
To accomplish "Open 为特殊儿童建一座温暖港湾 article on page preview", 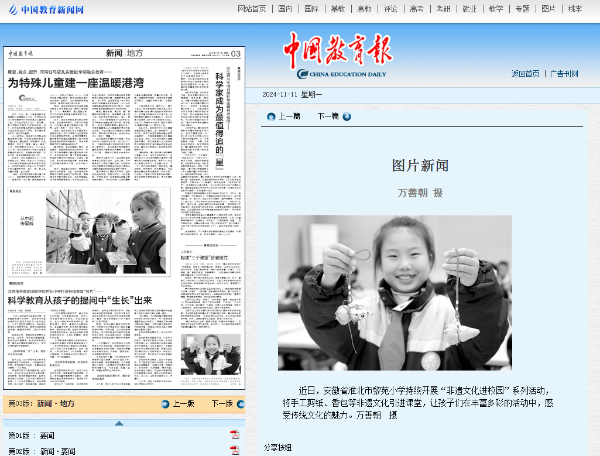I will (x=76, y=83).
